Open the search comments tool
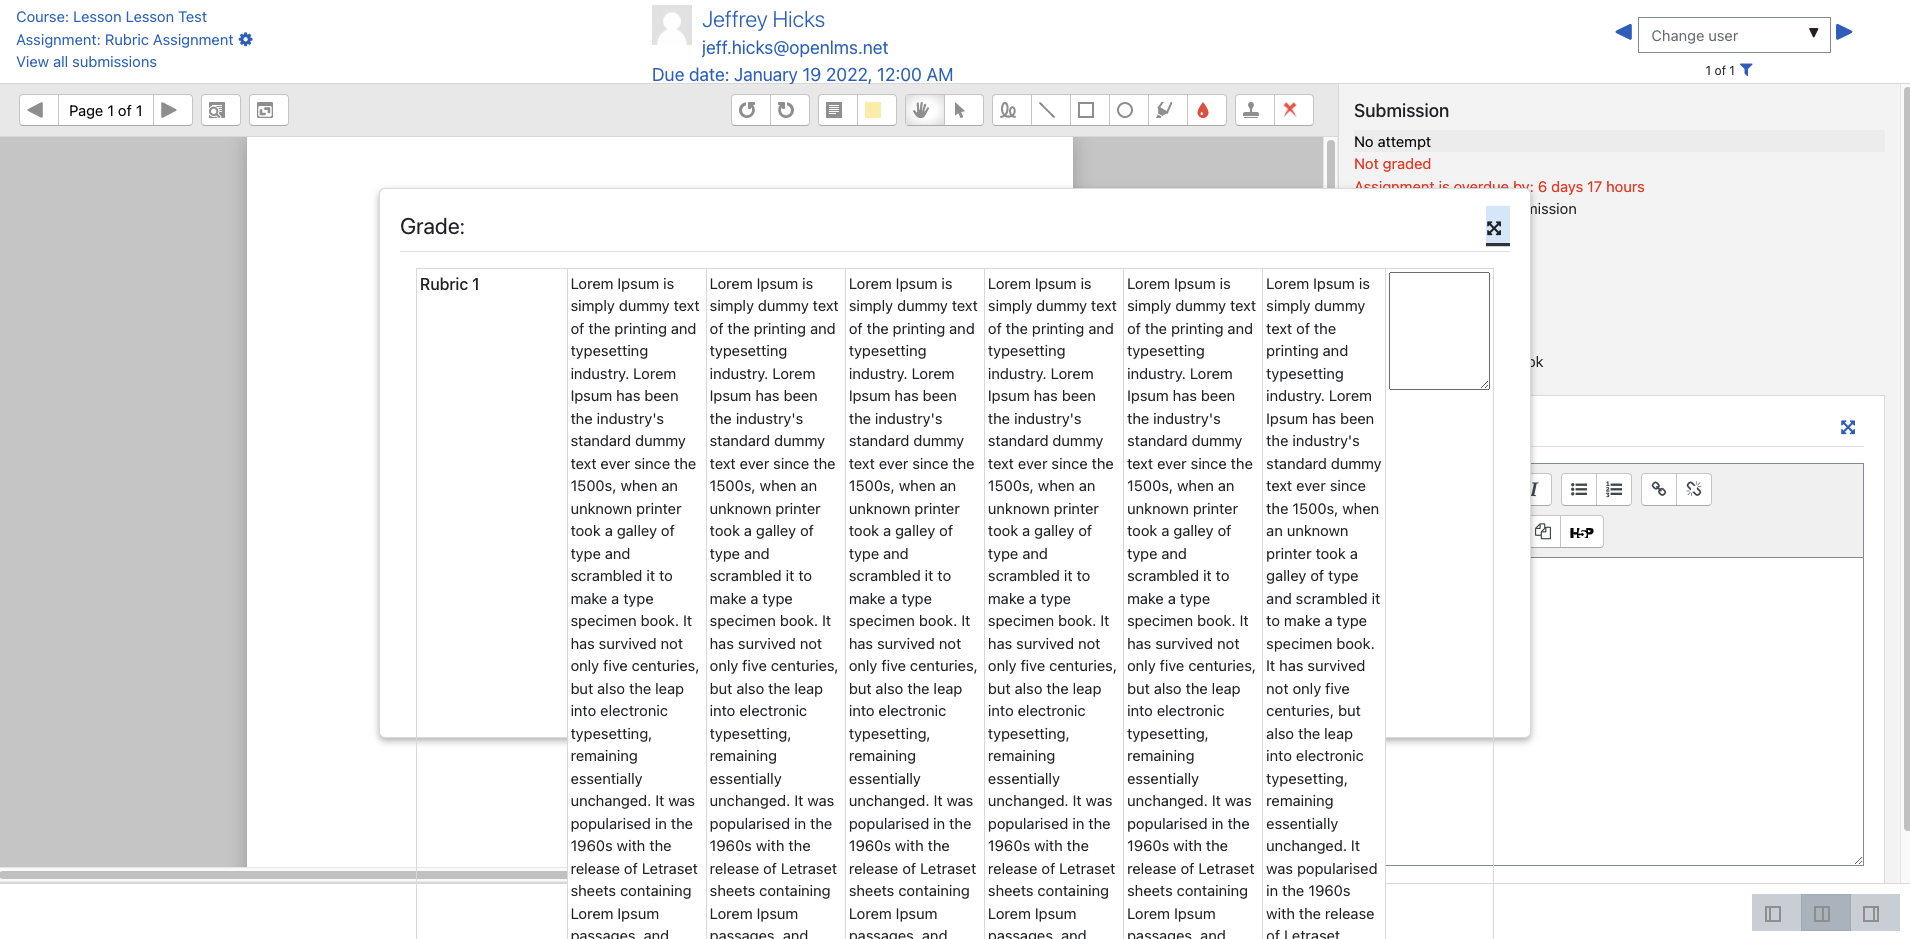This screenshot has height=939, width=1910. point(220,110)
